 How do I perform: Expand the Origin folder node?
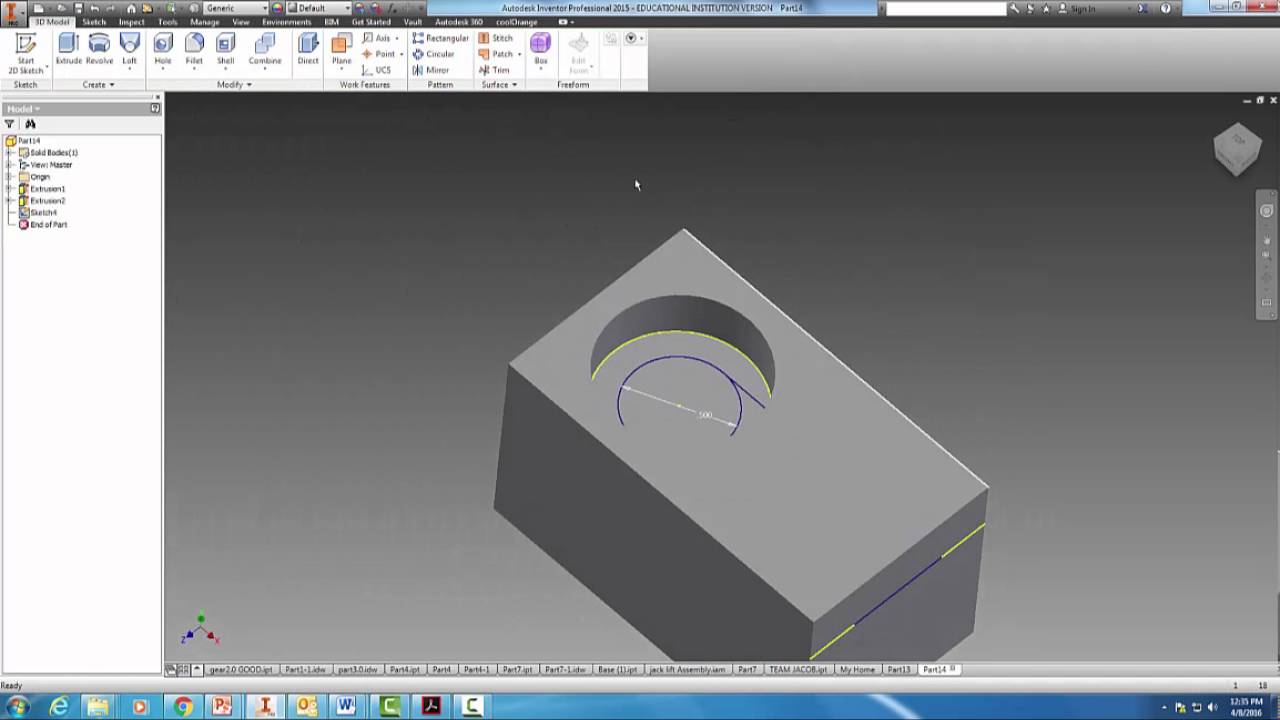pos(10,177)
